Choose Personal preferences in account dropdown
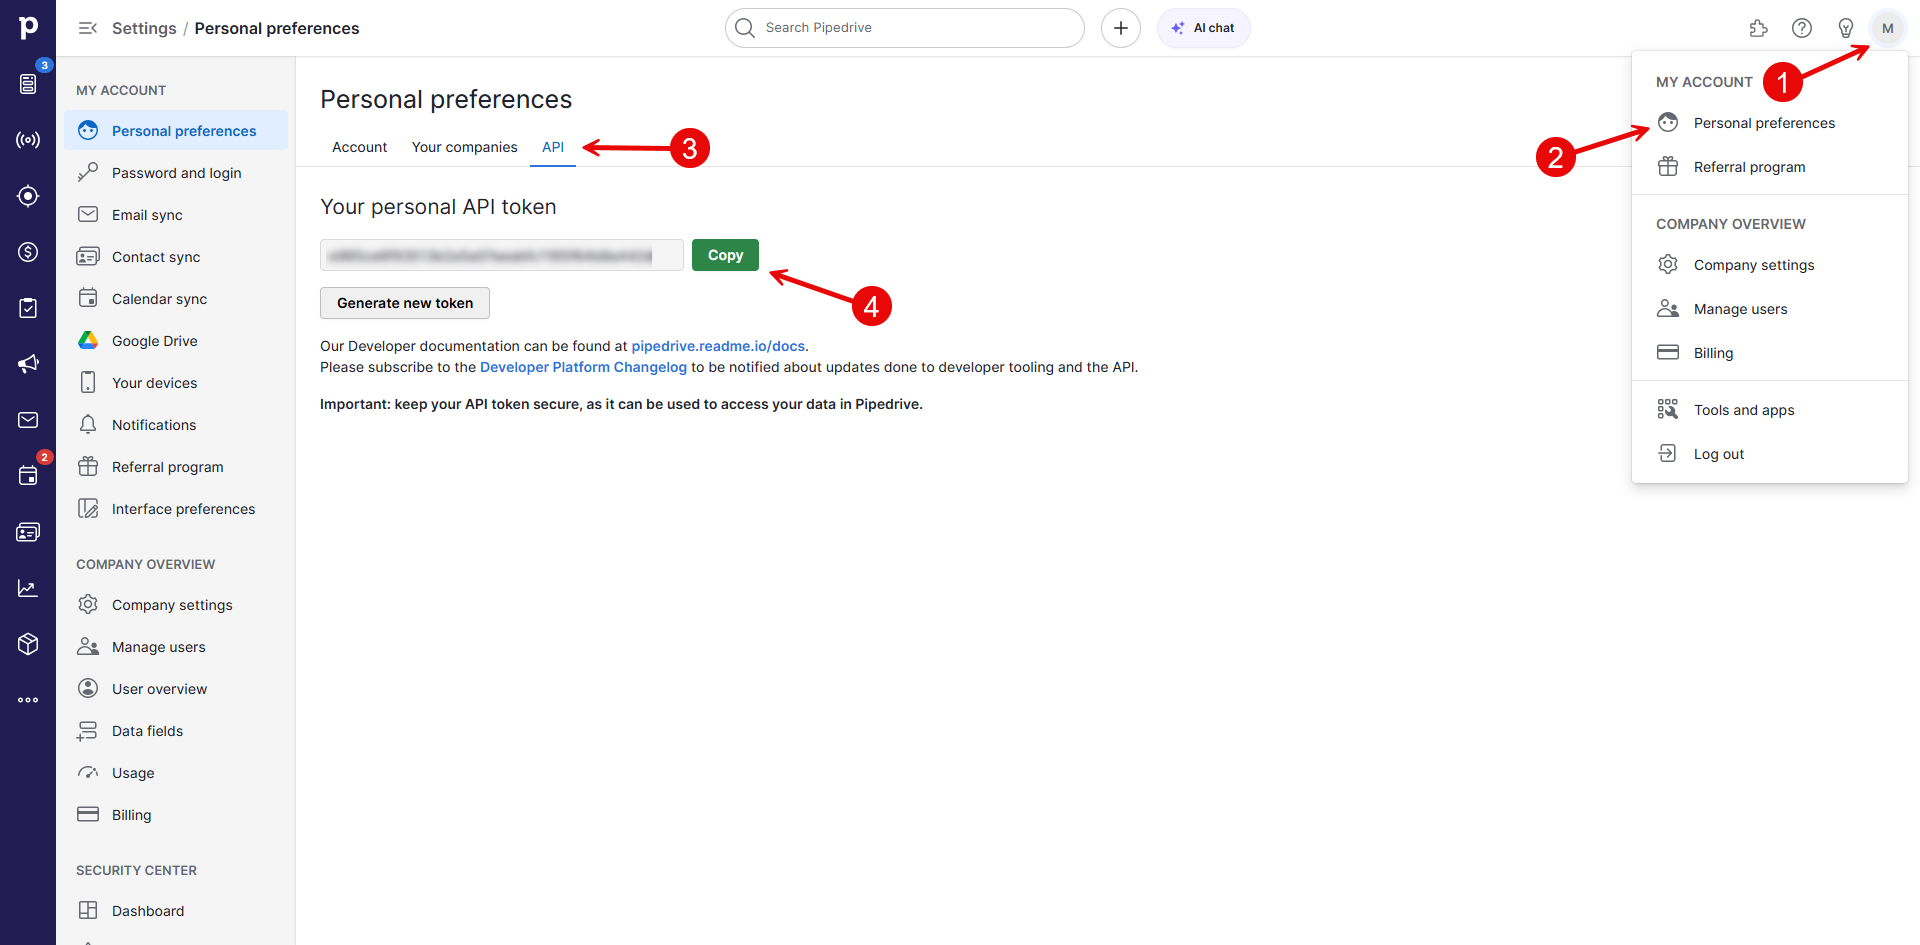This screenshot has width=1920, height=945. (x=1770, y=123)
